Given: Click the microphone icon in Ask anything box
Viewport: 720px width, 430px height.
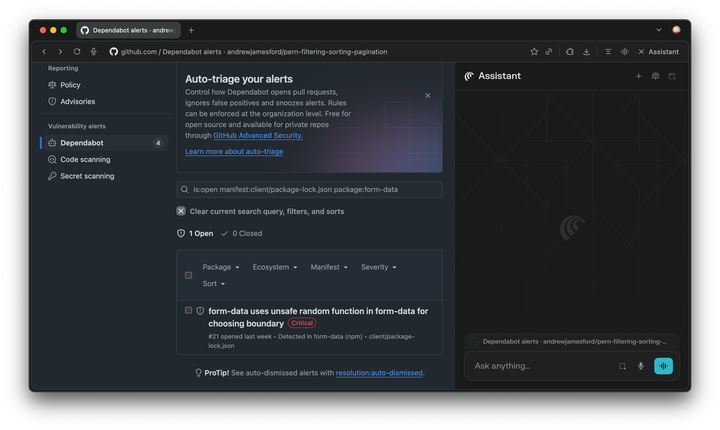Looking at the screenshot, I should pos(641,366).
